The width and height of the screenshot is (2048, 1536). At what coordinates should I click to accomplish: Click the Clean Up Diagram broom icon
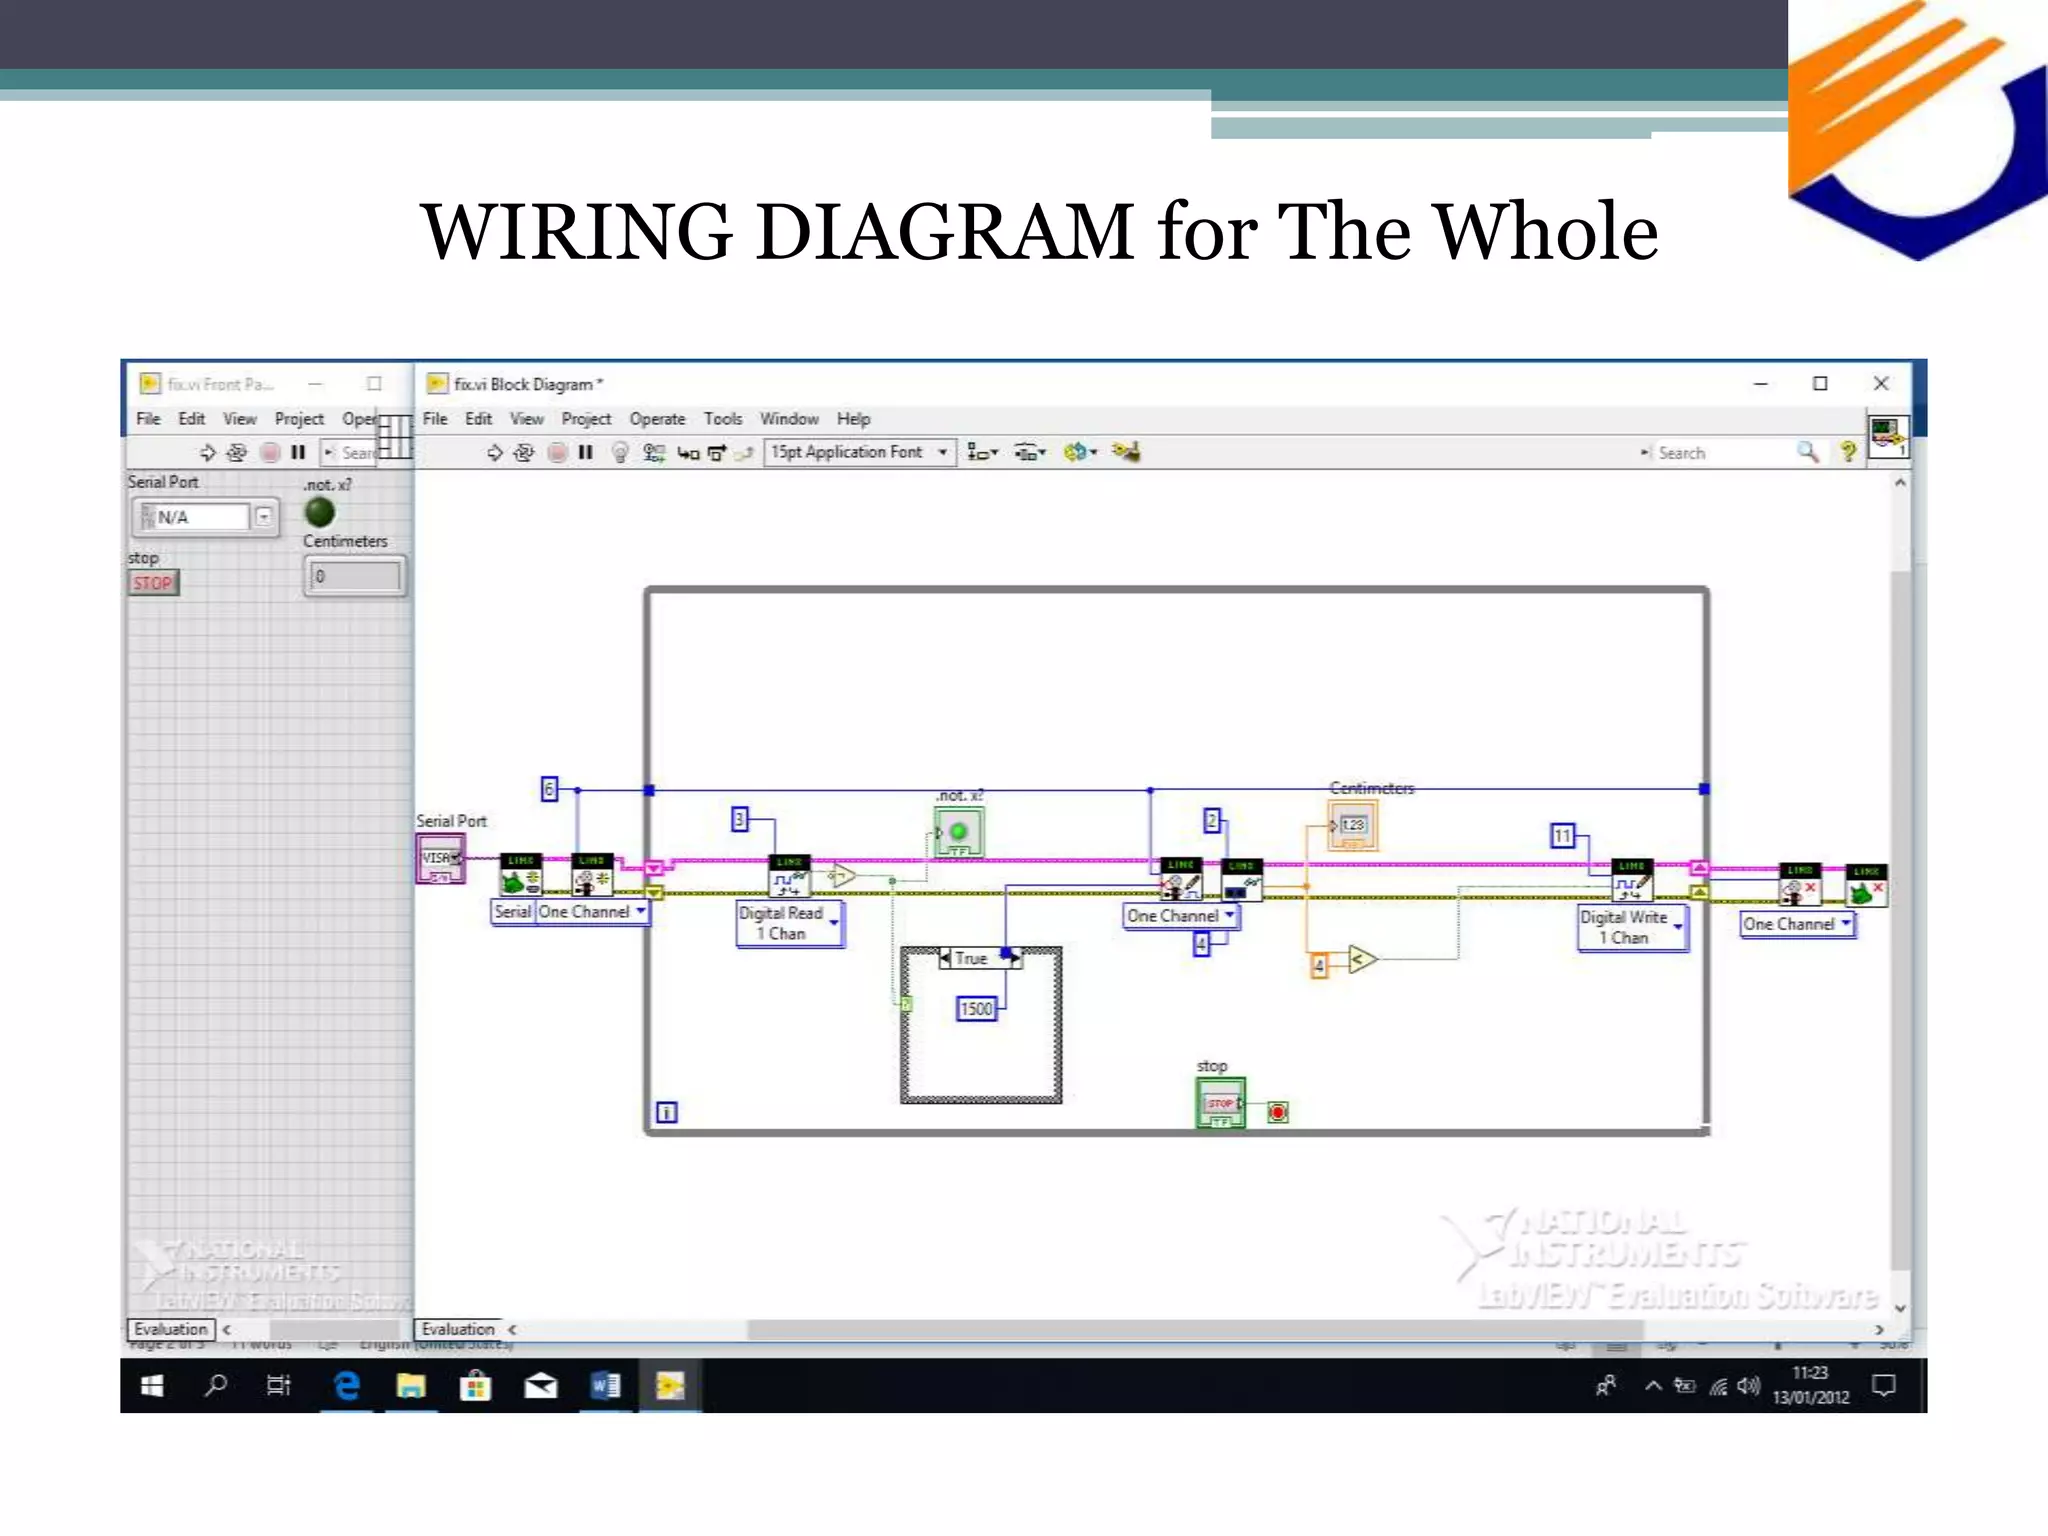1126,452
